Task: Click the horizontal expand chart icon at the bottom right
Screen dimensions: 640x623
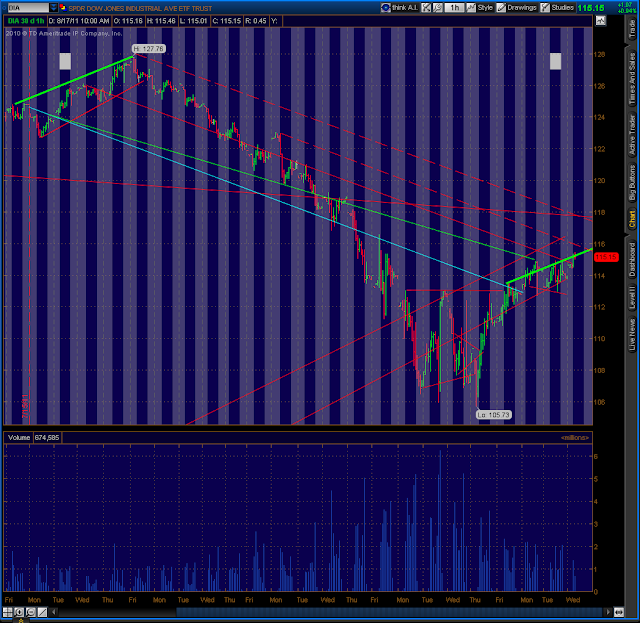Action: point(619,612)
